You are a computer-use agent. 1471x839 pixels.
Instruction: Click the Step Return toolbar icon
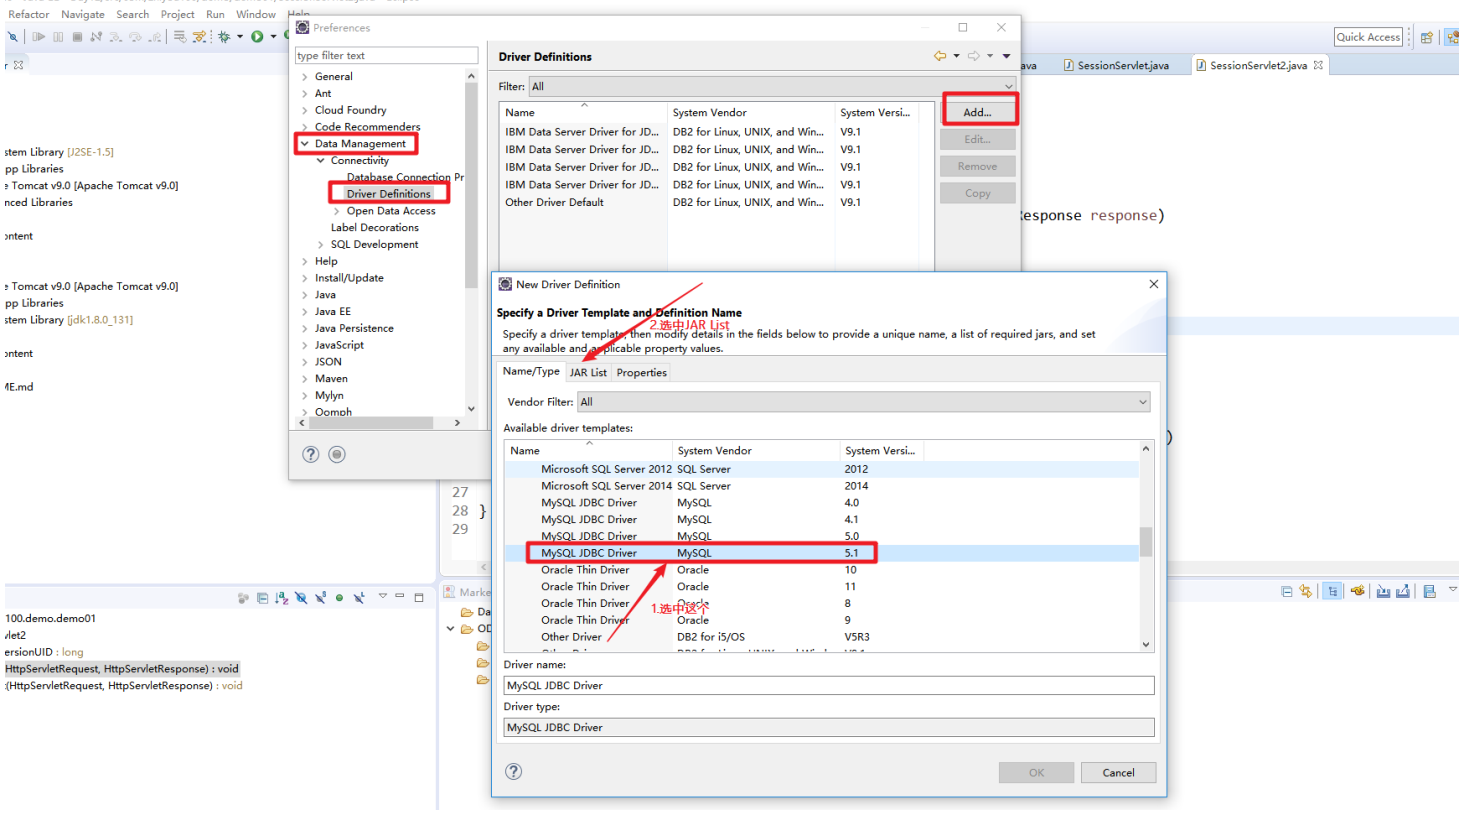(154, 37)
